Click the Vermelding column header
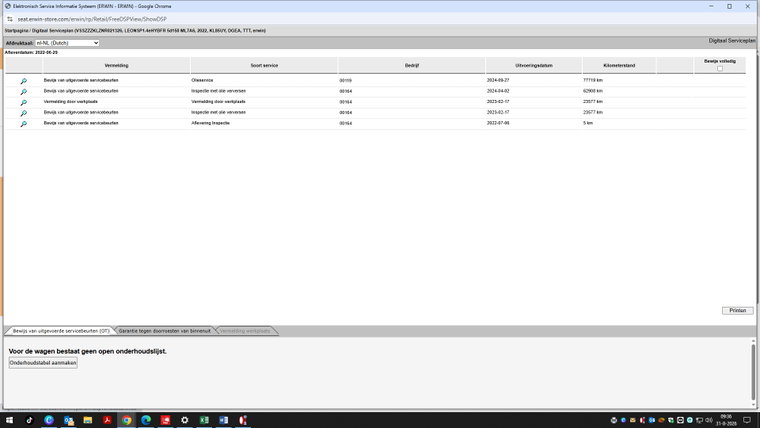The width and height of the screenshot is (760, 428). tap(116, 65)
